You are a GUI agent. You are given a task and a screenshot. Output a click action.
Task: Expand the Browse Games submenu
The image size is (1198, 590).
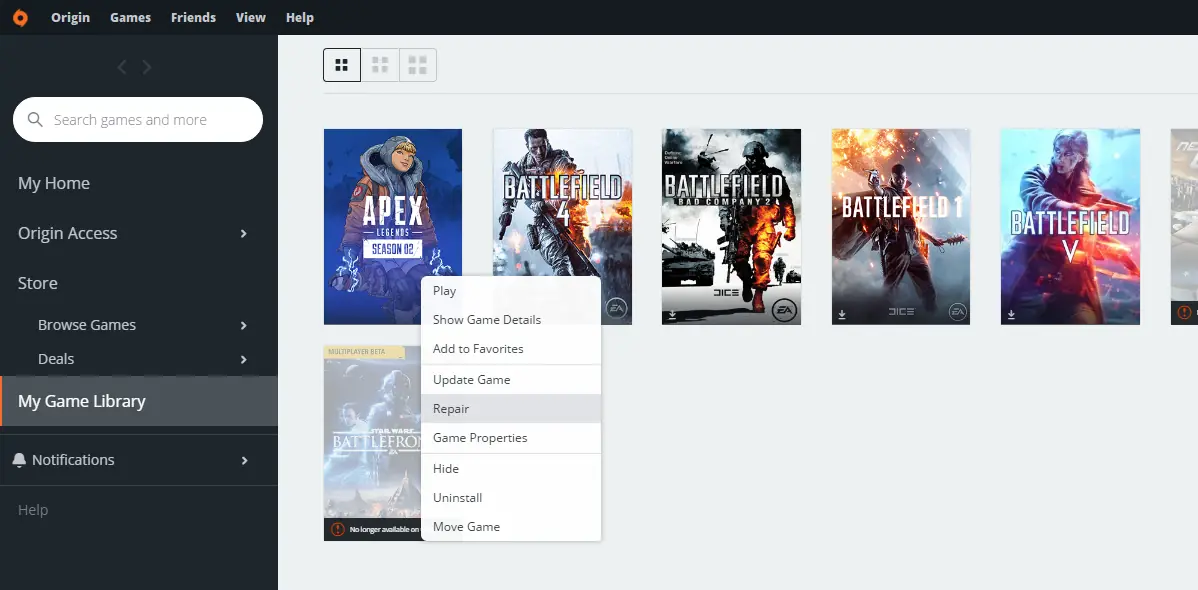(243, 324)
